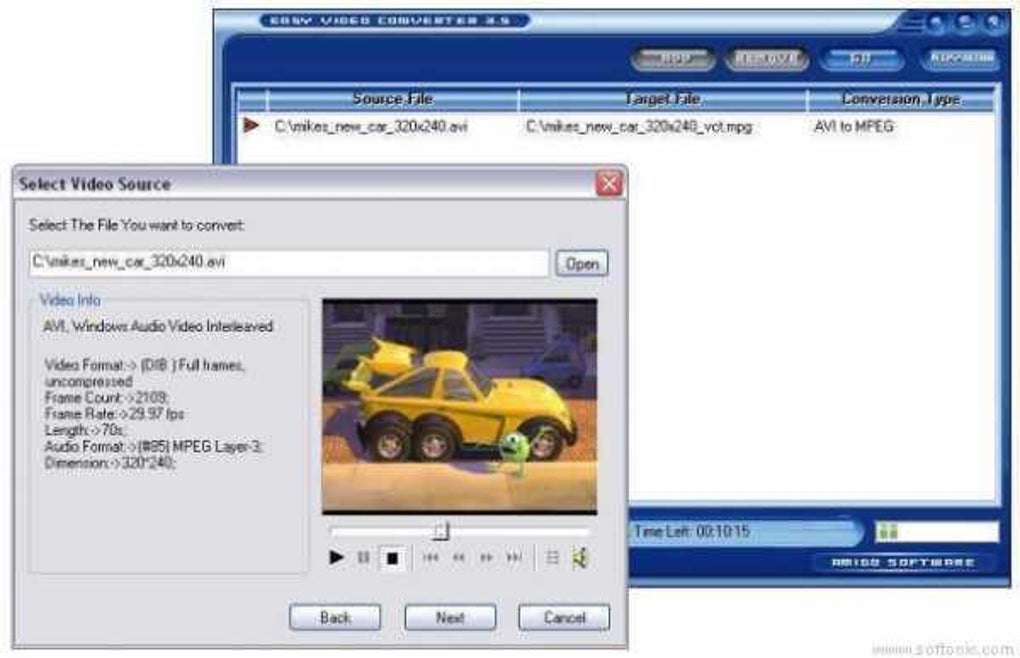Screen dimensions: 1020x658
Task: Cancel the Select Video Source dialog
Action: [564, 617]
